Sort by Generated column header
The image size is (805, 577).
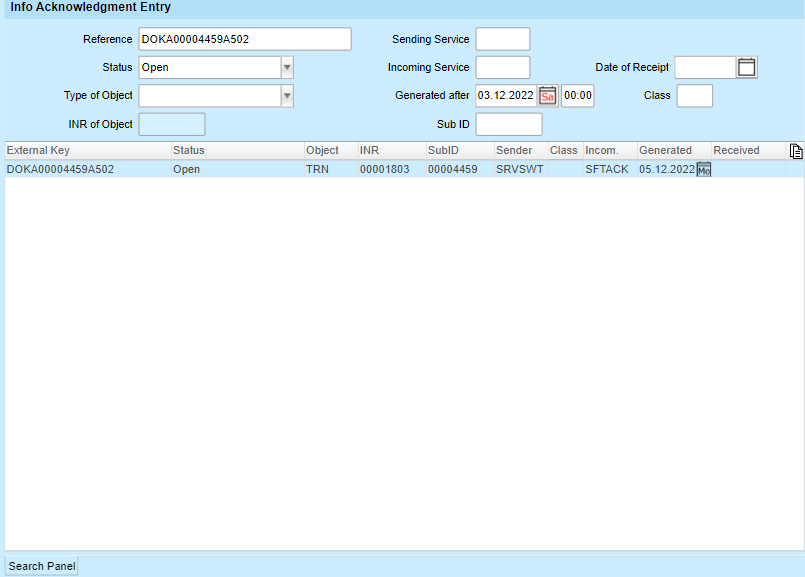(673, 151)
